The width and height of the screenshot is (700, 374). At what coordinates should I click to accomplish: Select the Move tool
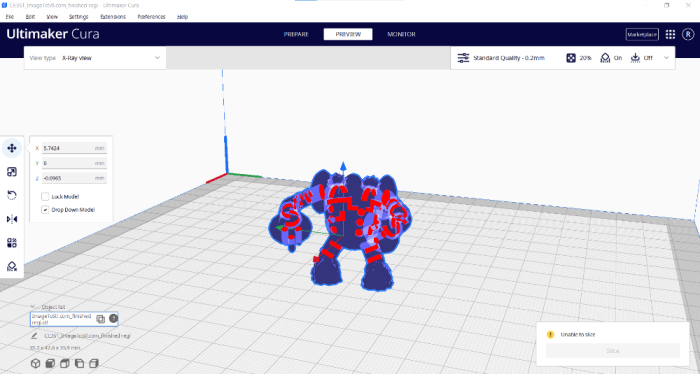(x=12, y=148)
